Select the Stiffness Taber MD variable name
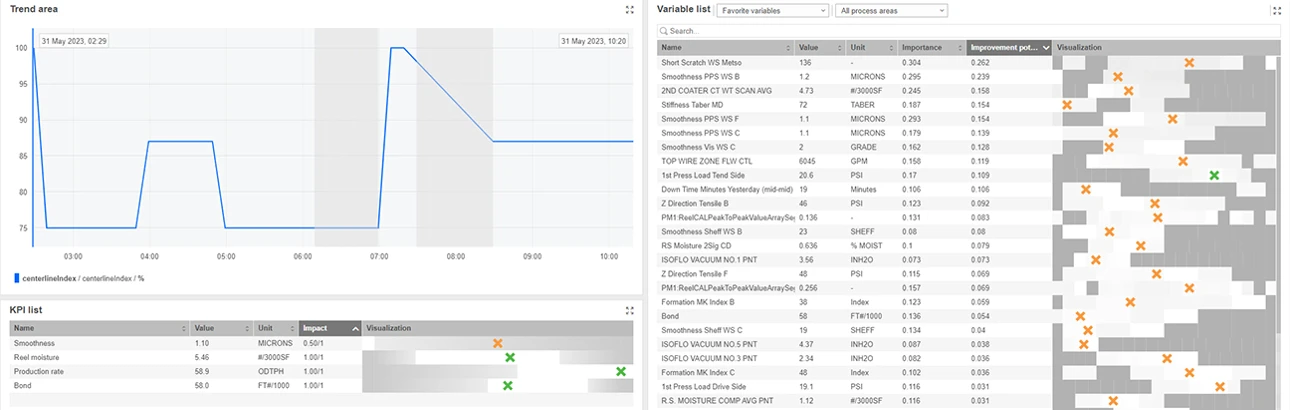The width and height of the screenshot is (1290, 410). [692, 104]
